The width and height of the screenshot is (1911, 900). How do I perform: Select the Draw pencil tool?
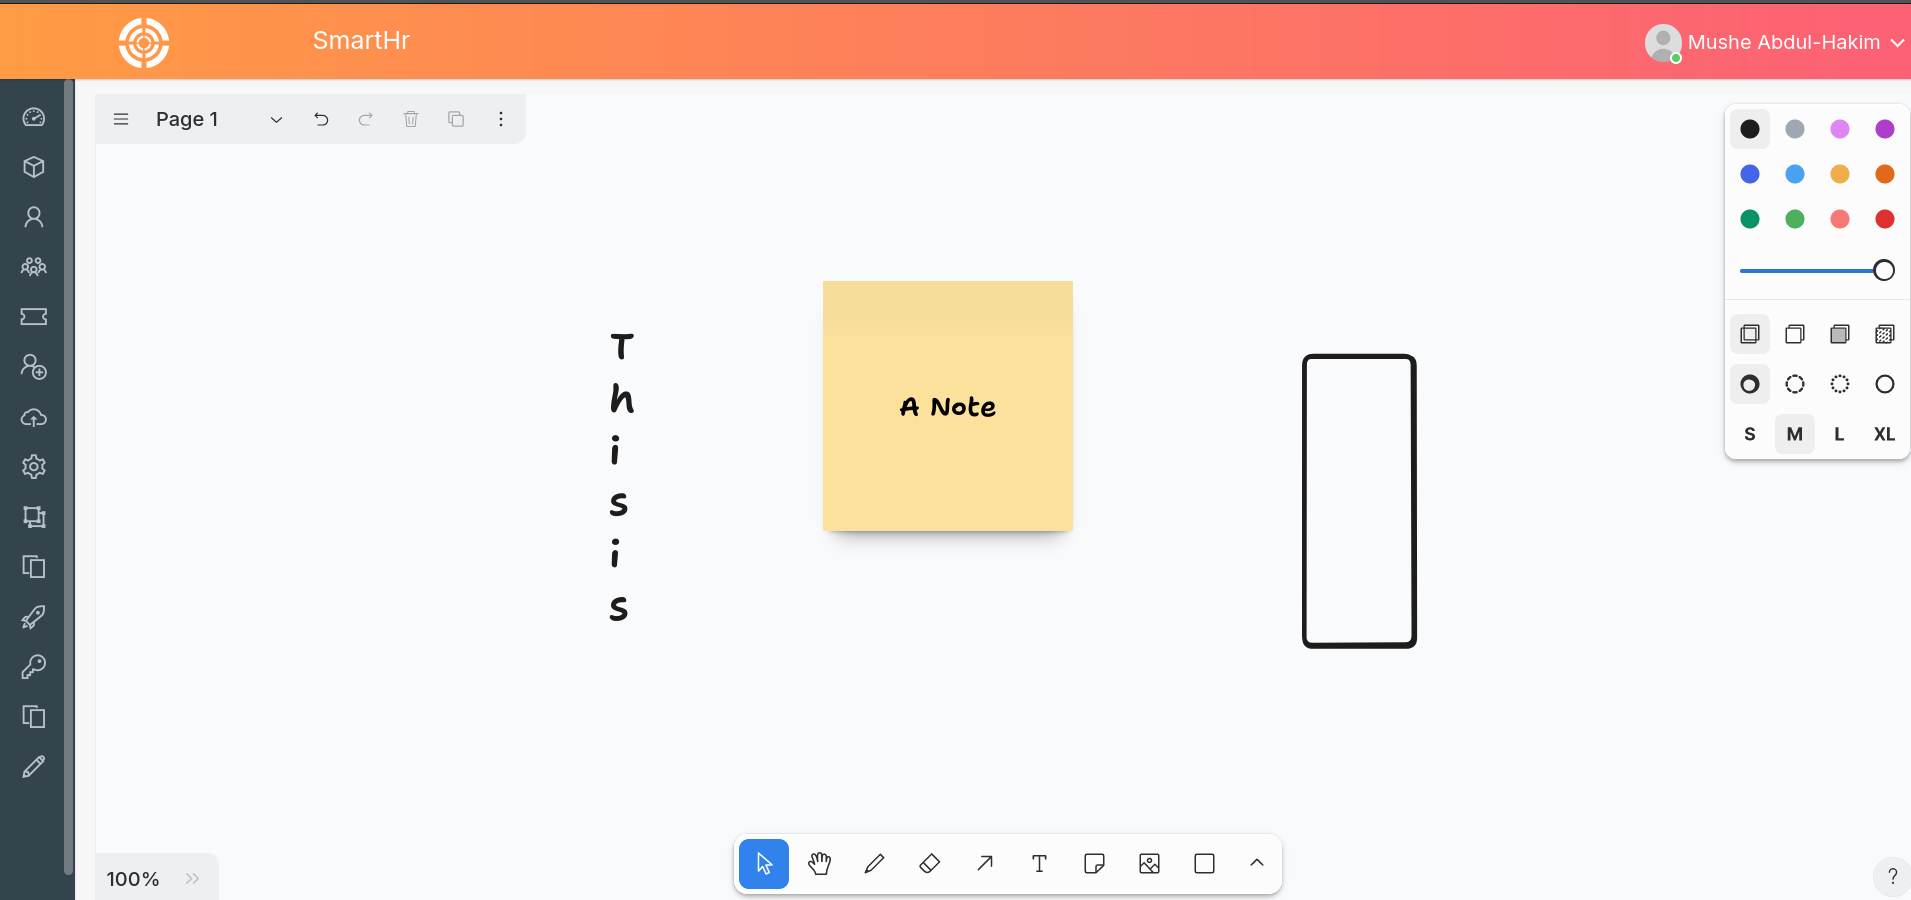874,864
